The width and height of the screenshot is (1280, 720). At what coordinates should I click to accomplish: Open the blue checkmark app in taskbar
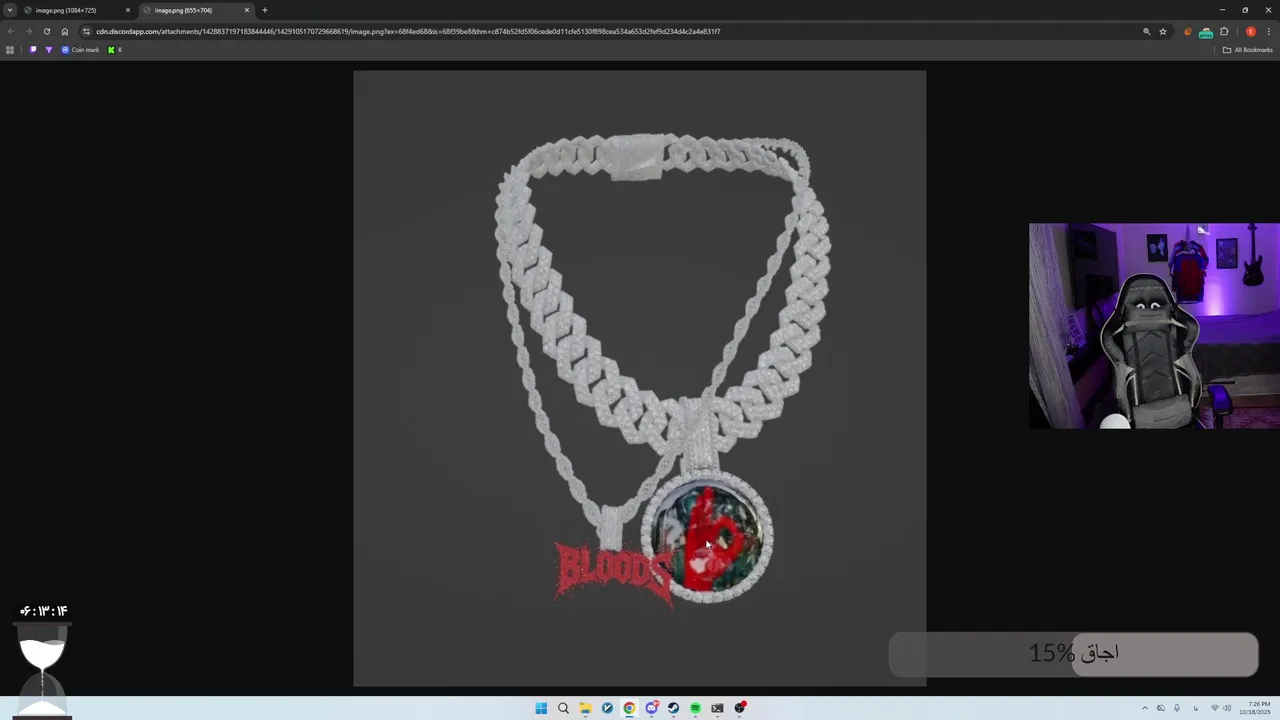pos(607,708)
